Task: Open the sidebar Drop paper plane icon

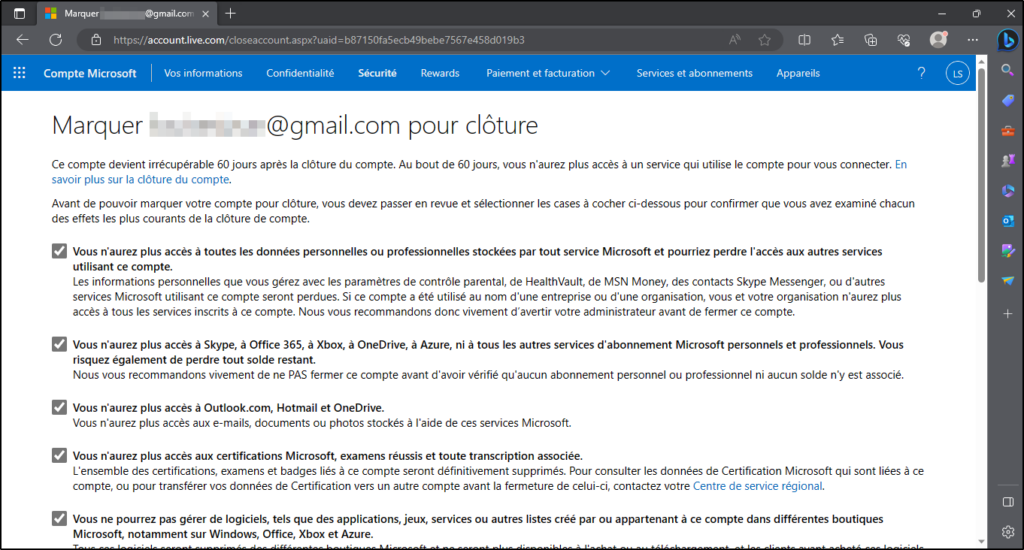Action: (1008, 281)
